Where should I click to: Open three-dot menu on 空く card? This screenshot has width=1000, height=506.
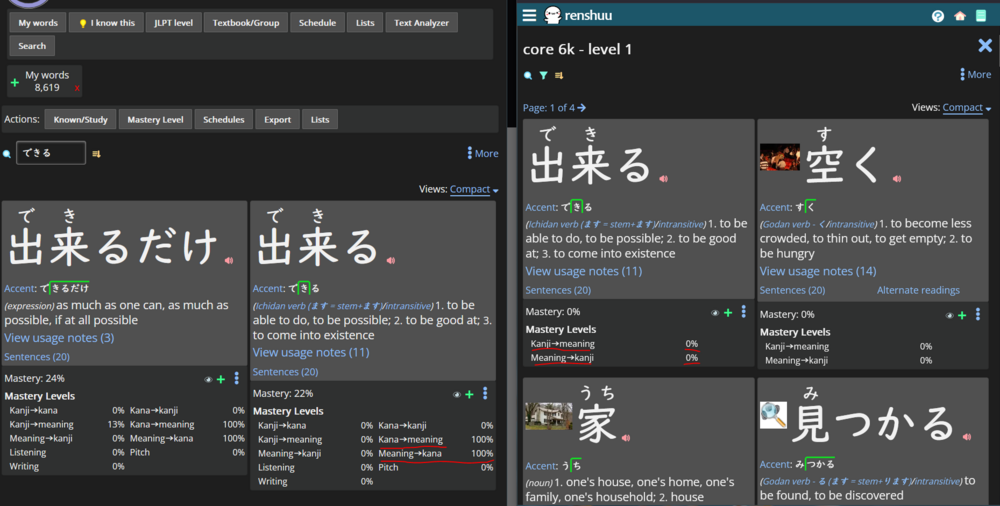978,314
